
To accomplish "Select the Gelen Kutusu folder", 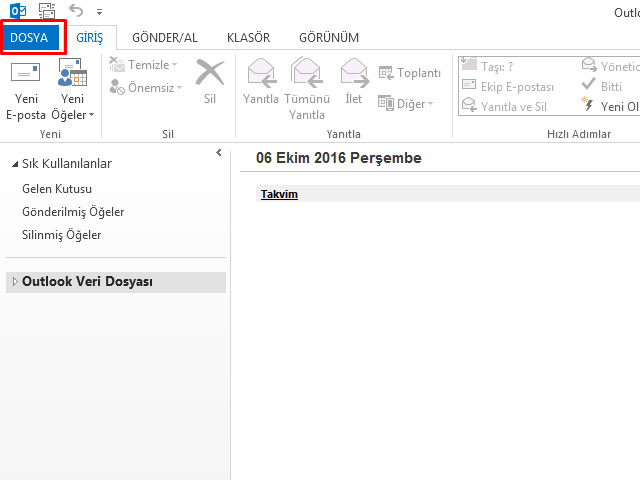I will [x=57, y=188].
